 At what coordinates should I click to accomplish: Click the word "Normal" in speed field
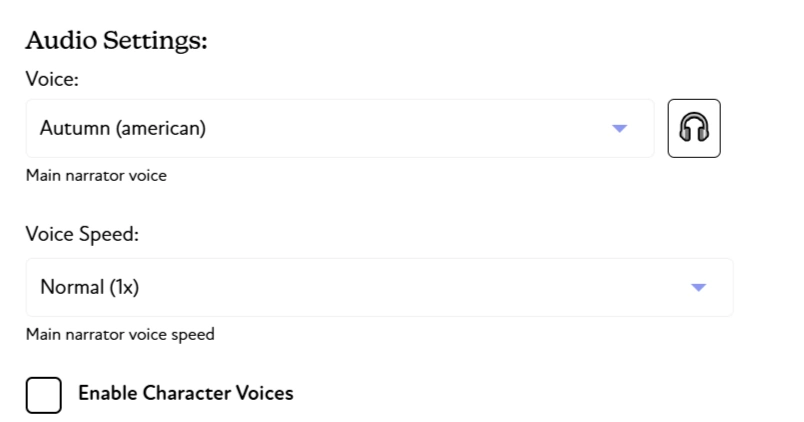coord(71,287)
